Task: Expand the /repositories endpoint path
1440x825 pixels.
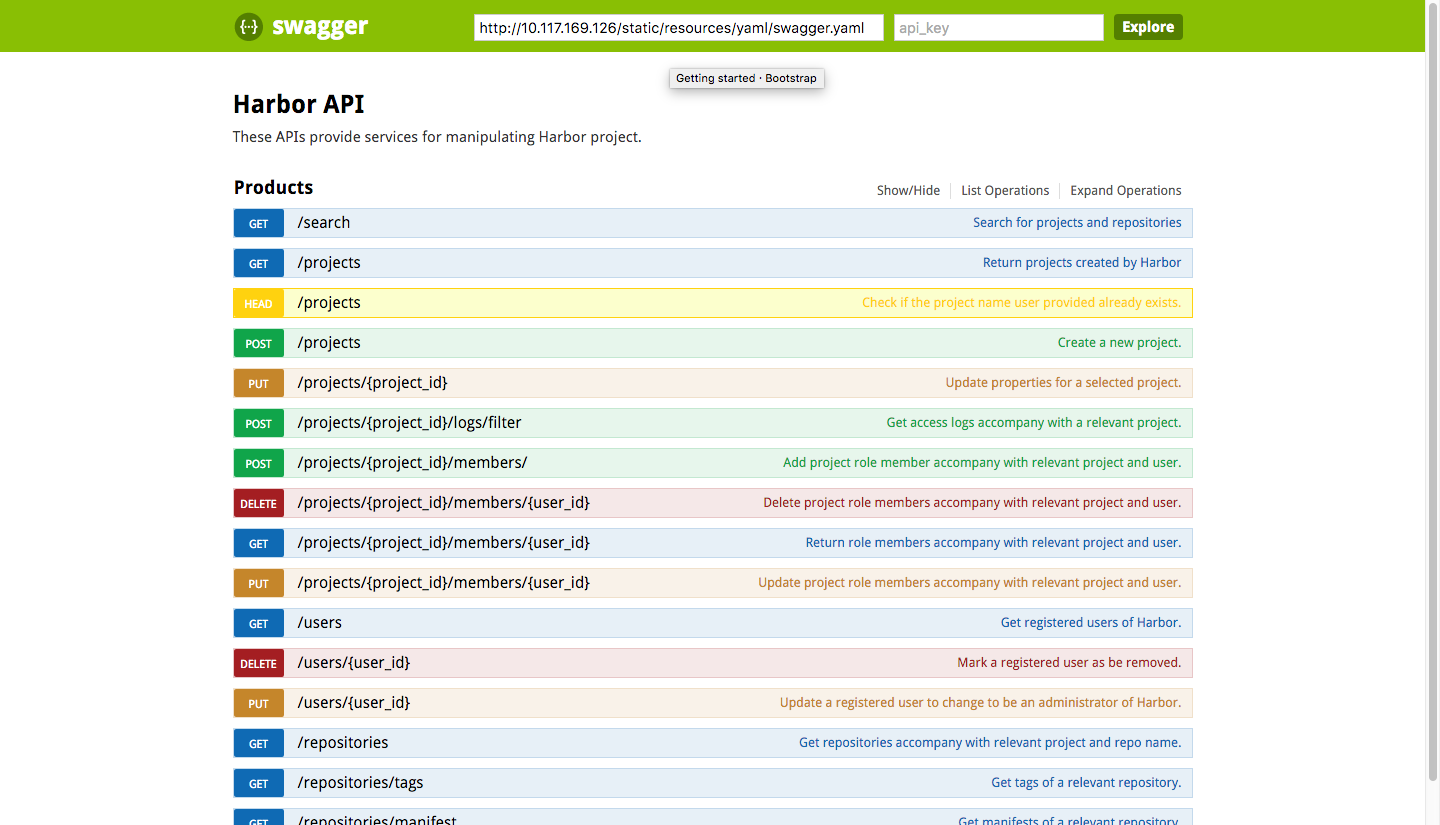Action: [x=343, y=743]
